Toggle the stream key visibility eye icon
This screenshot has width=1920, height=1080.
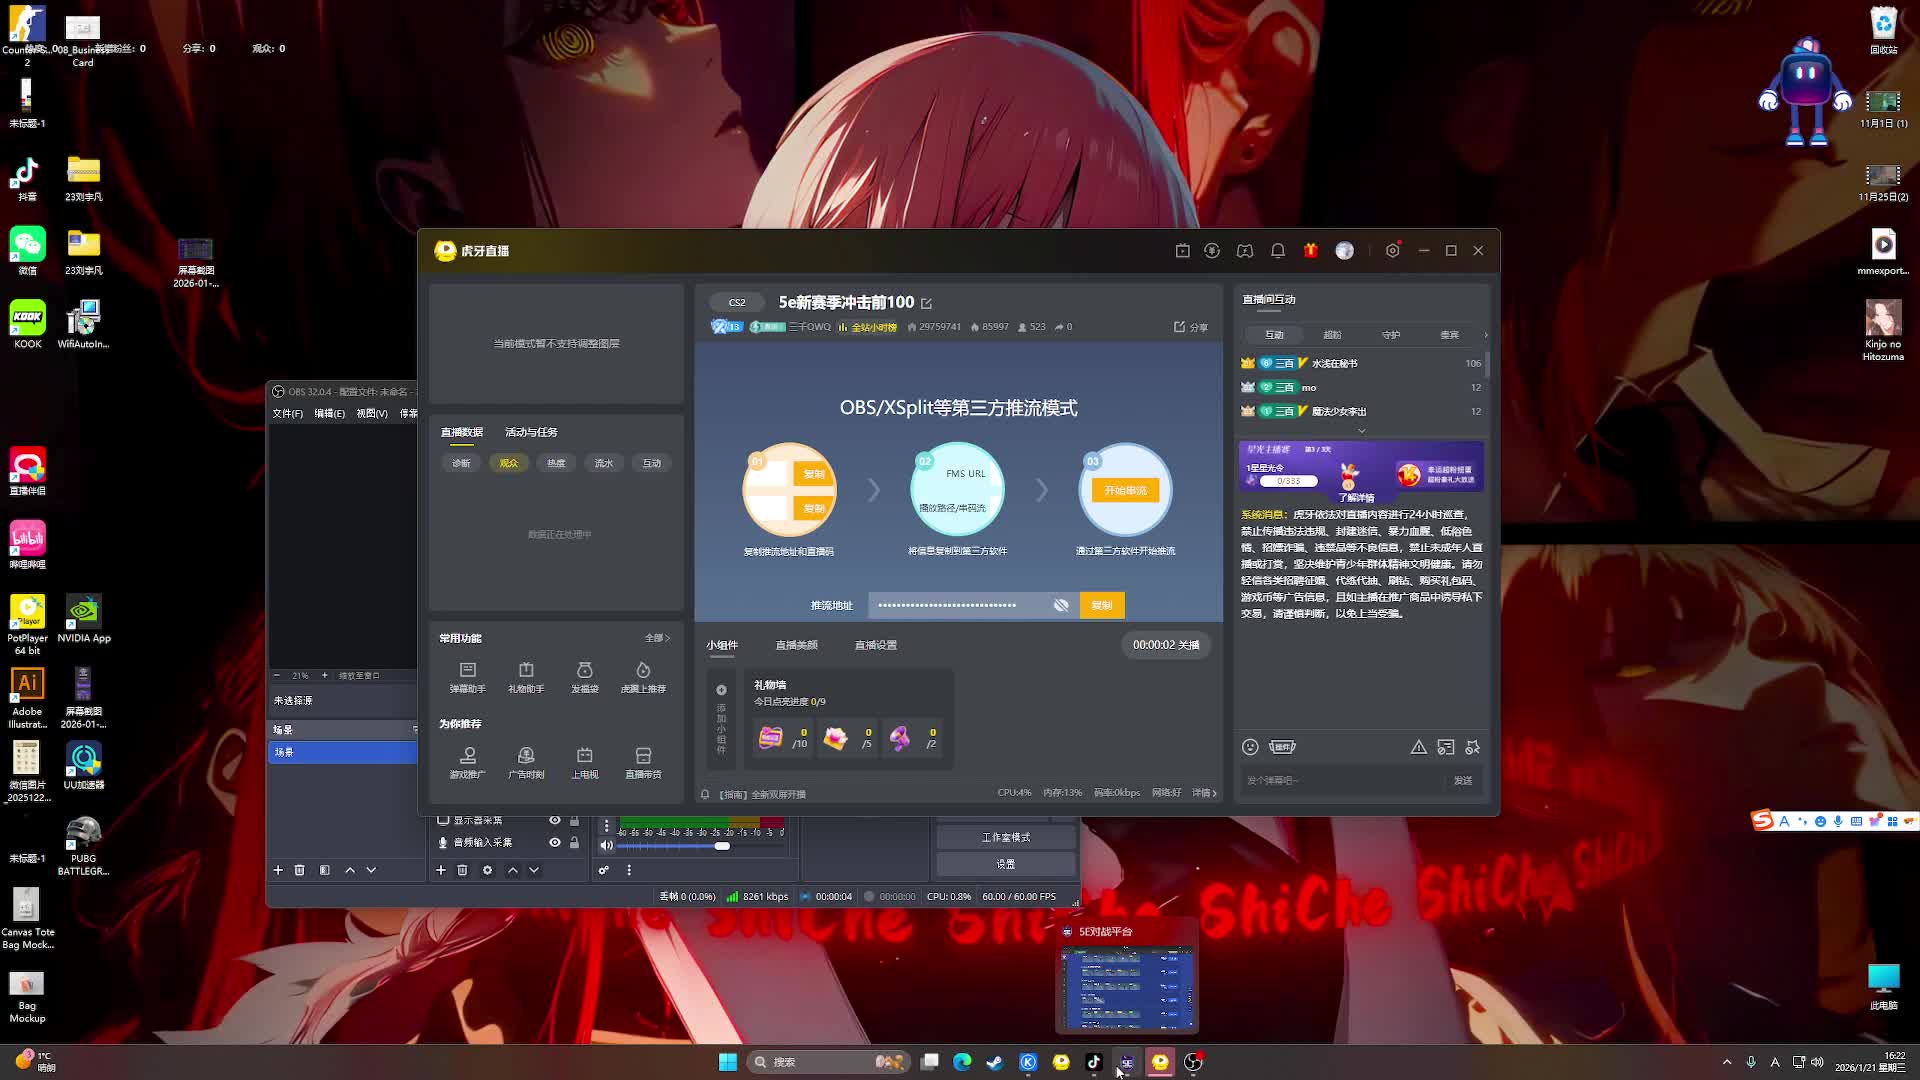1061,605
